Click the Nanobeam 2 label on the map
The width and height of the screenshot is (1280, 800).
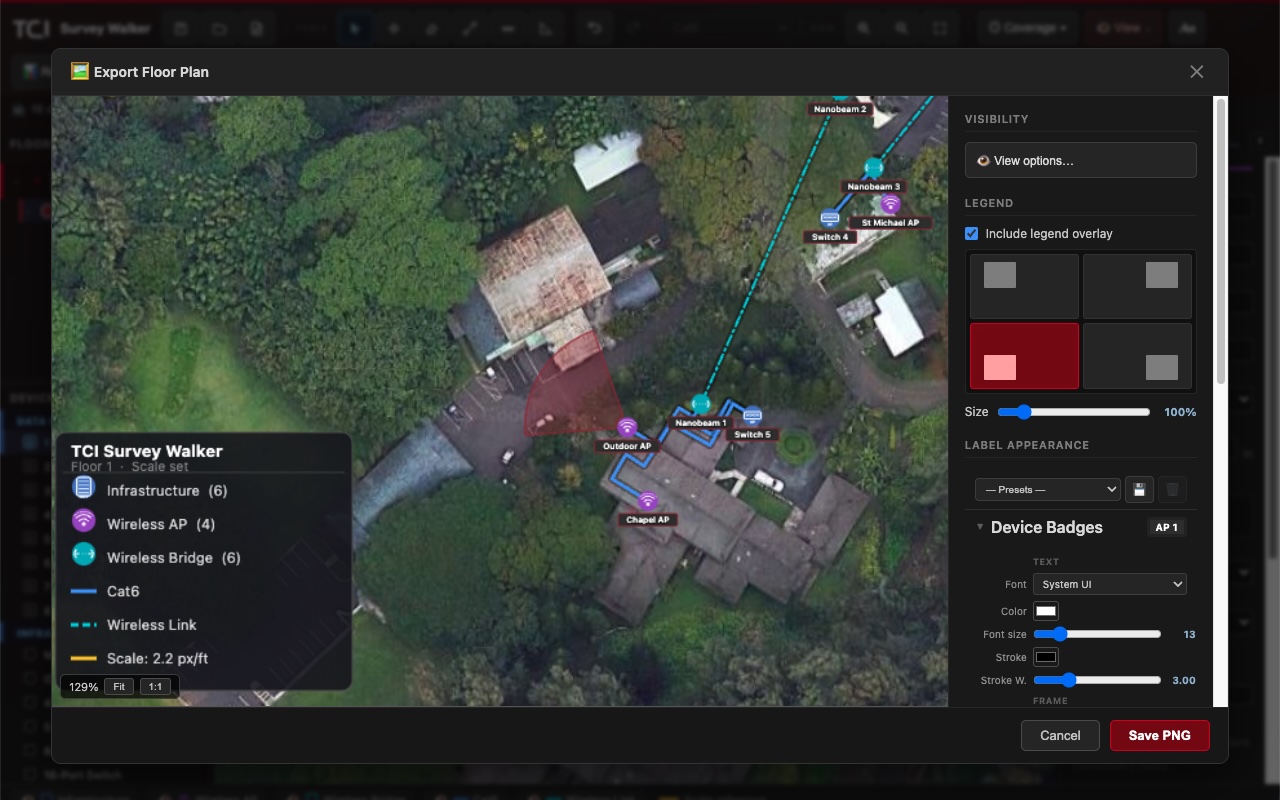(840, 109)
